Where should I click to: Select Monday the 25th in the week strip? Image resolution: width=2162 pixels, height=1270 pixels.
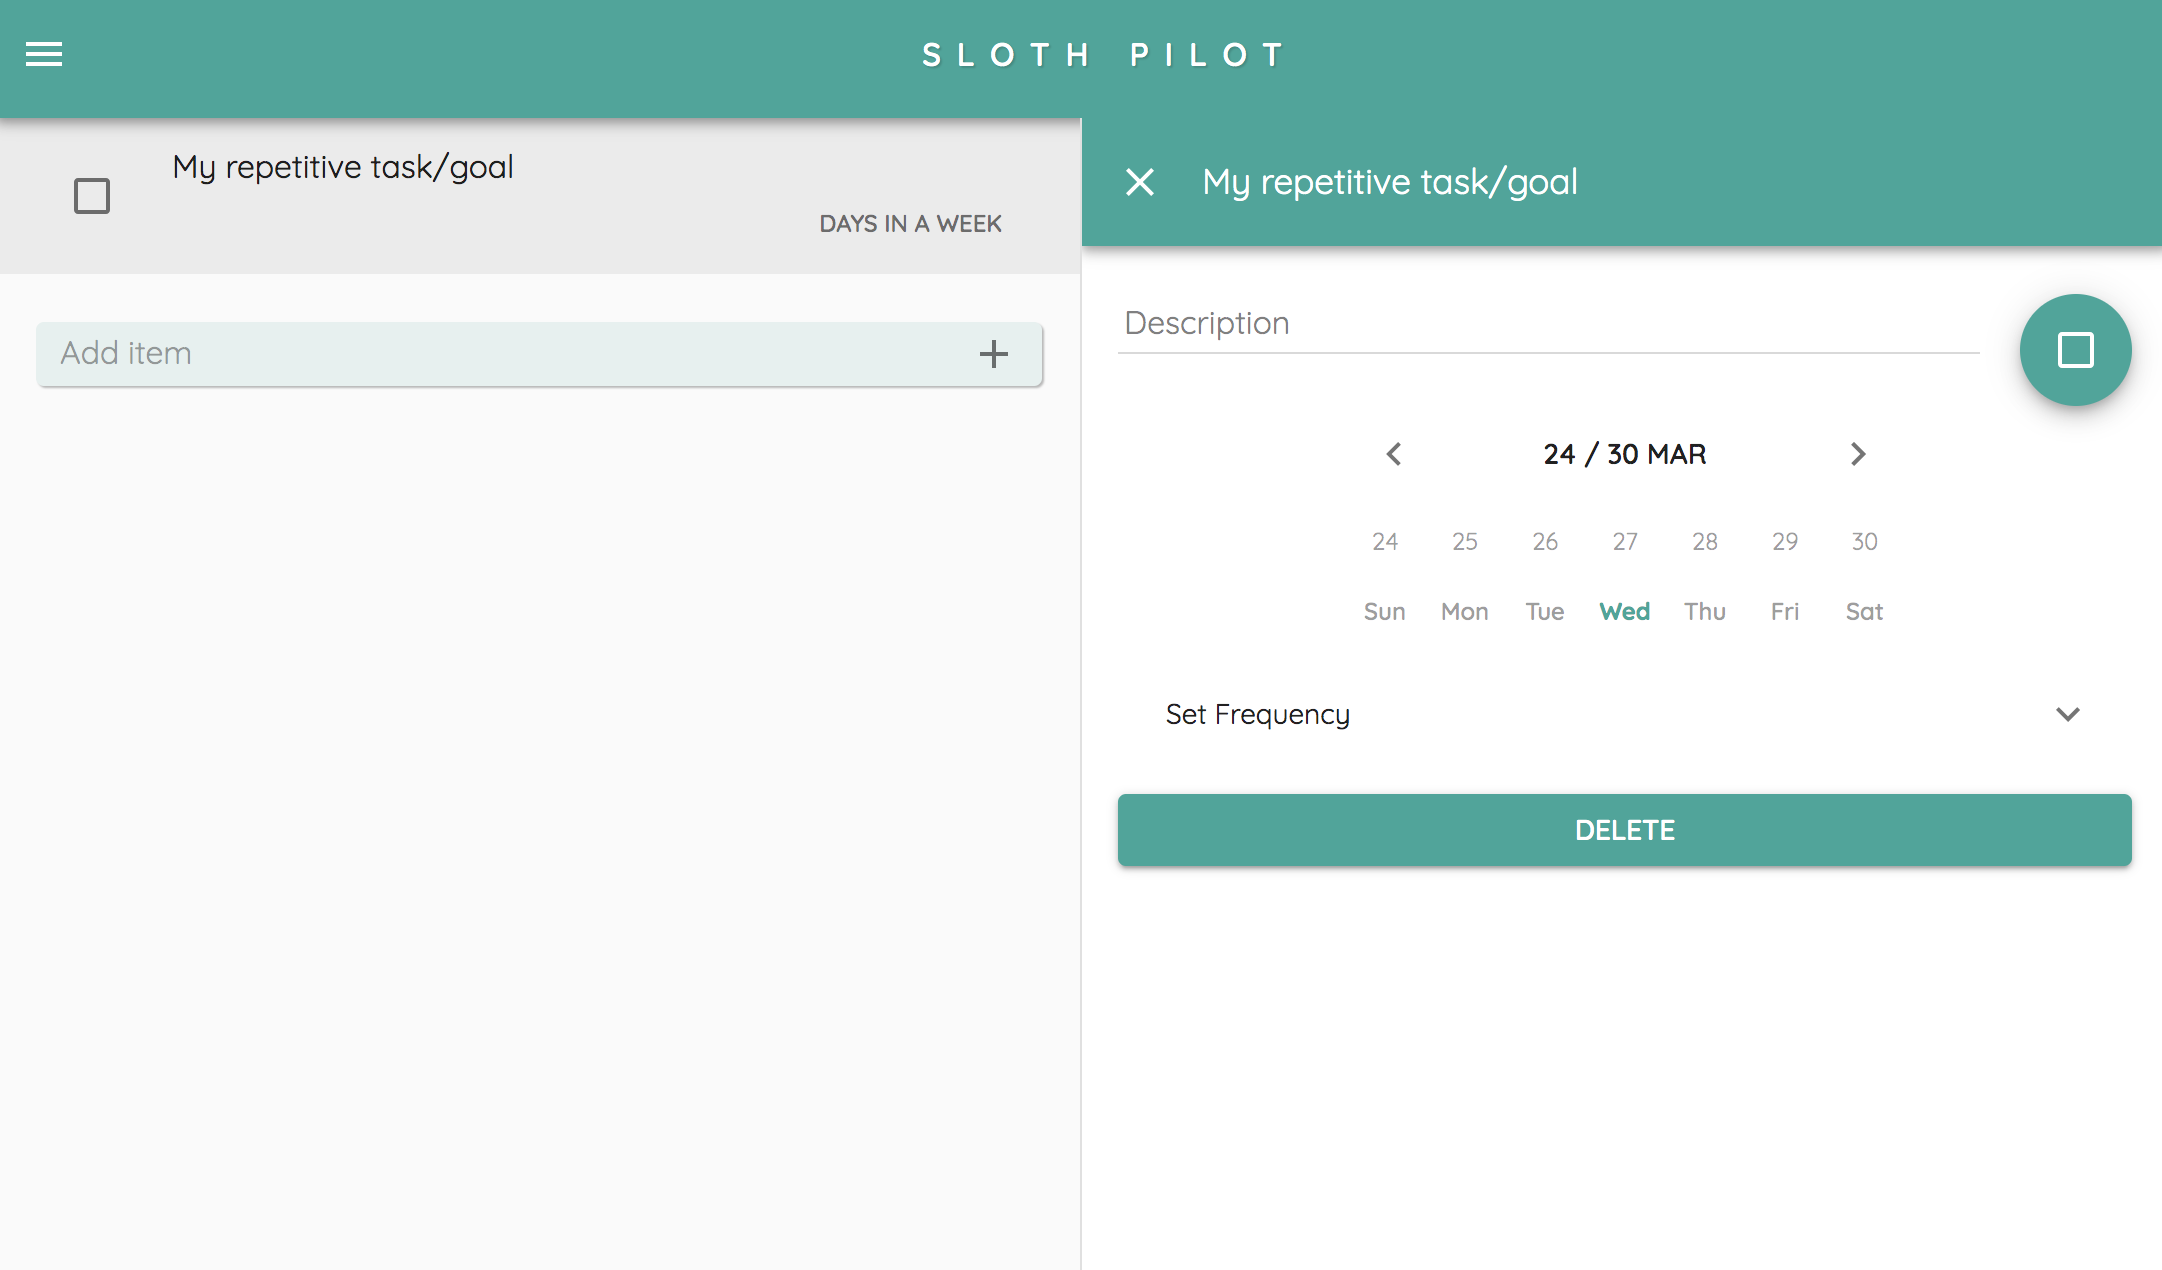pos(1464,575)
